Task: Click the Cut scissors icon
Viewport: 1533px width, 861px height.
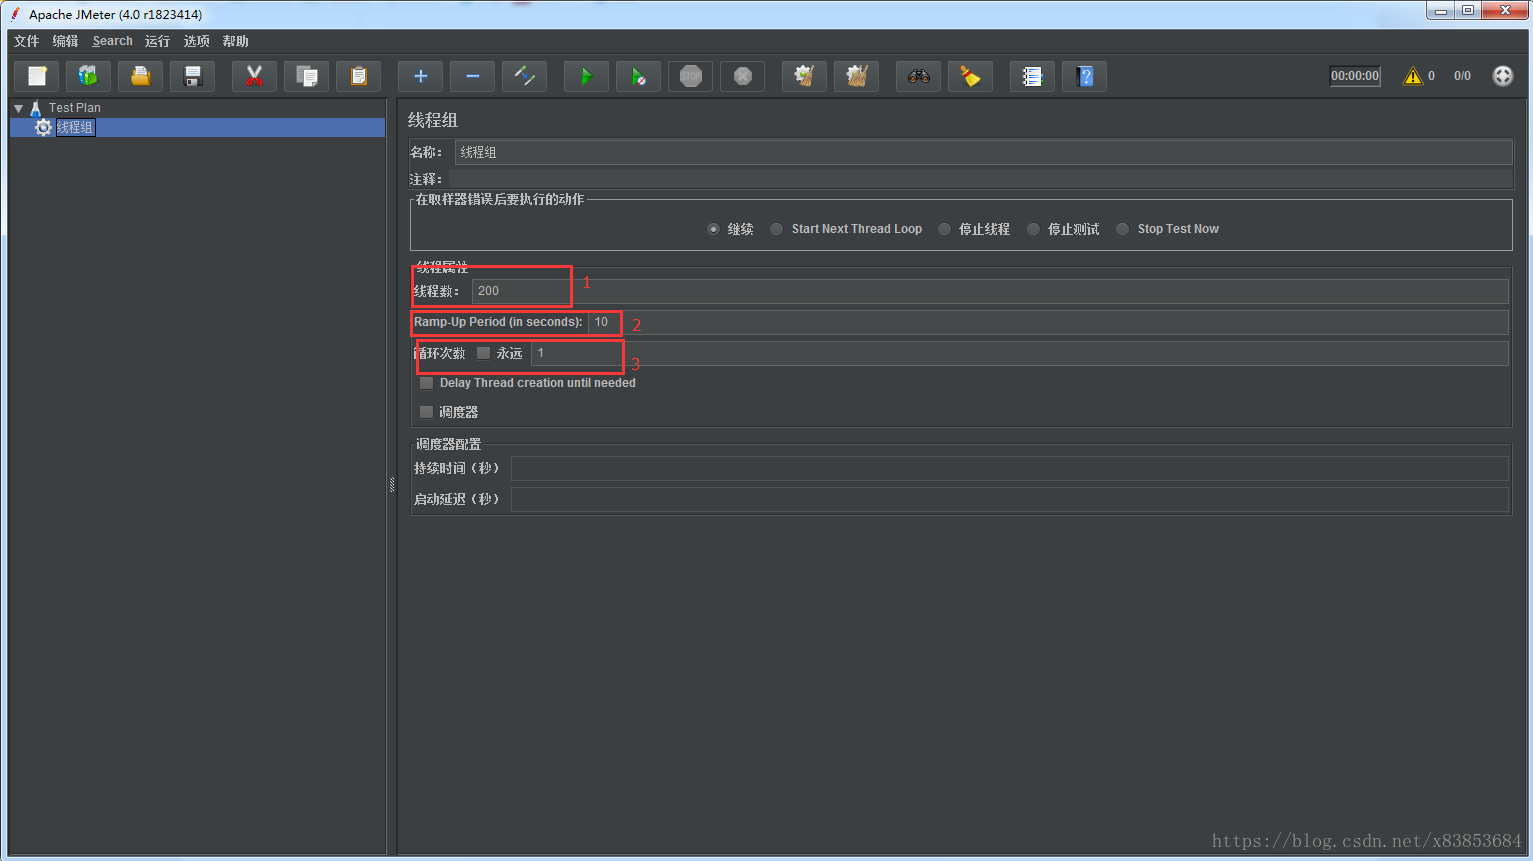Action: point(254,76)
